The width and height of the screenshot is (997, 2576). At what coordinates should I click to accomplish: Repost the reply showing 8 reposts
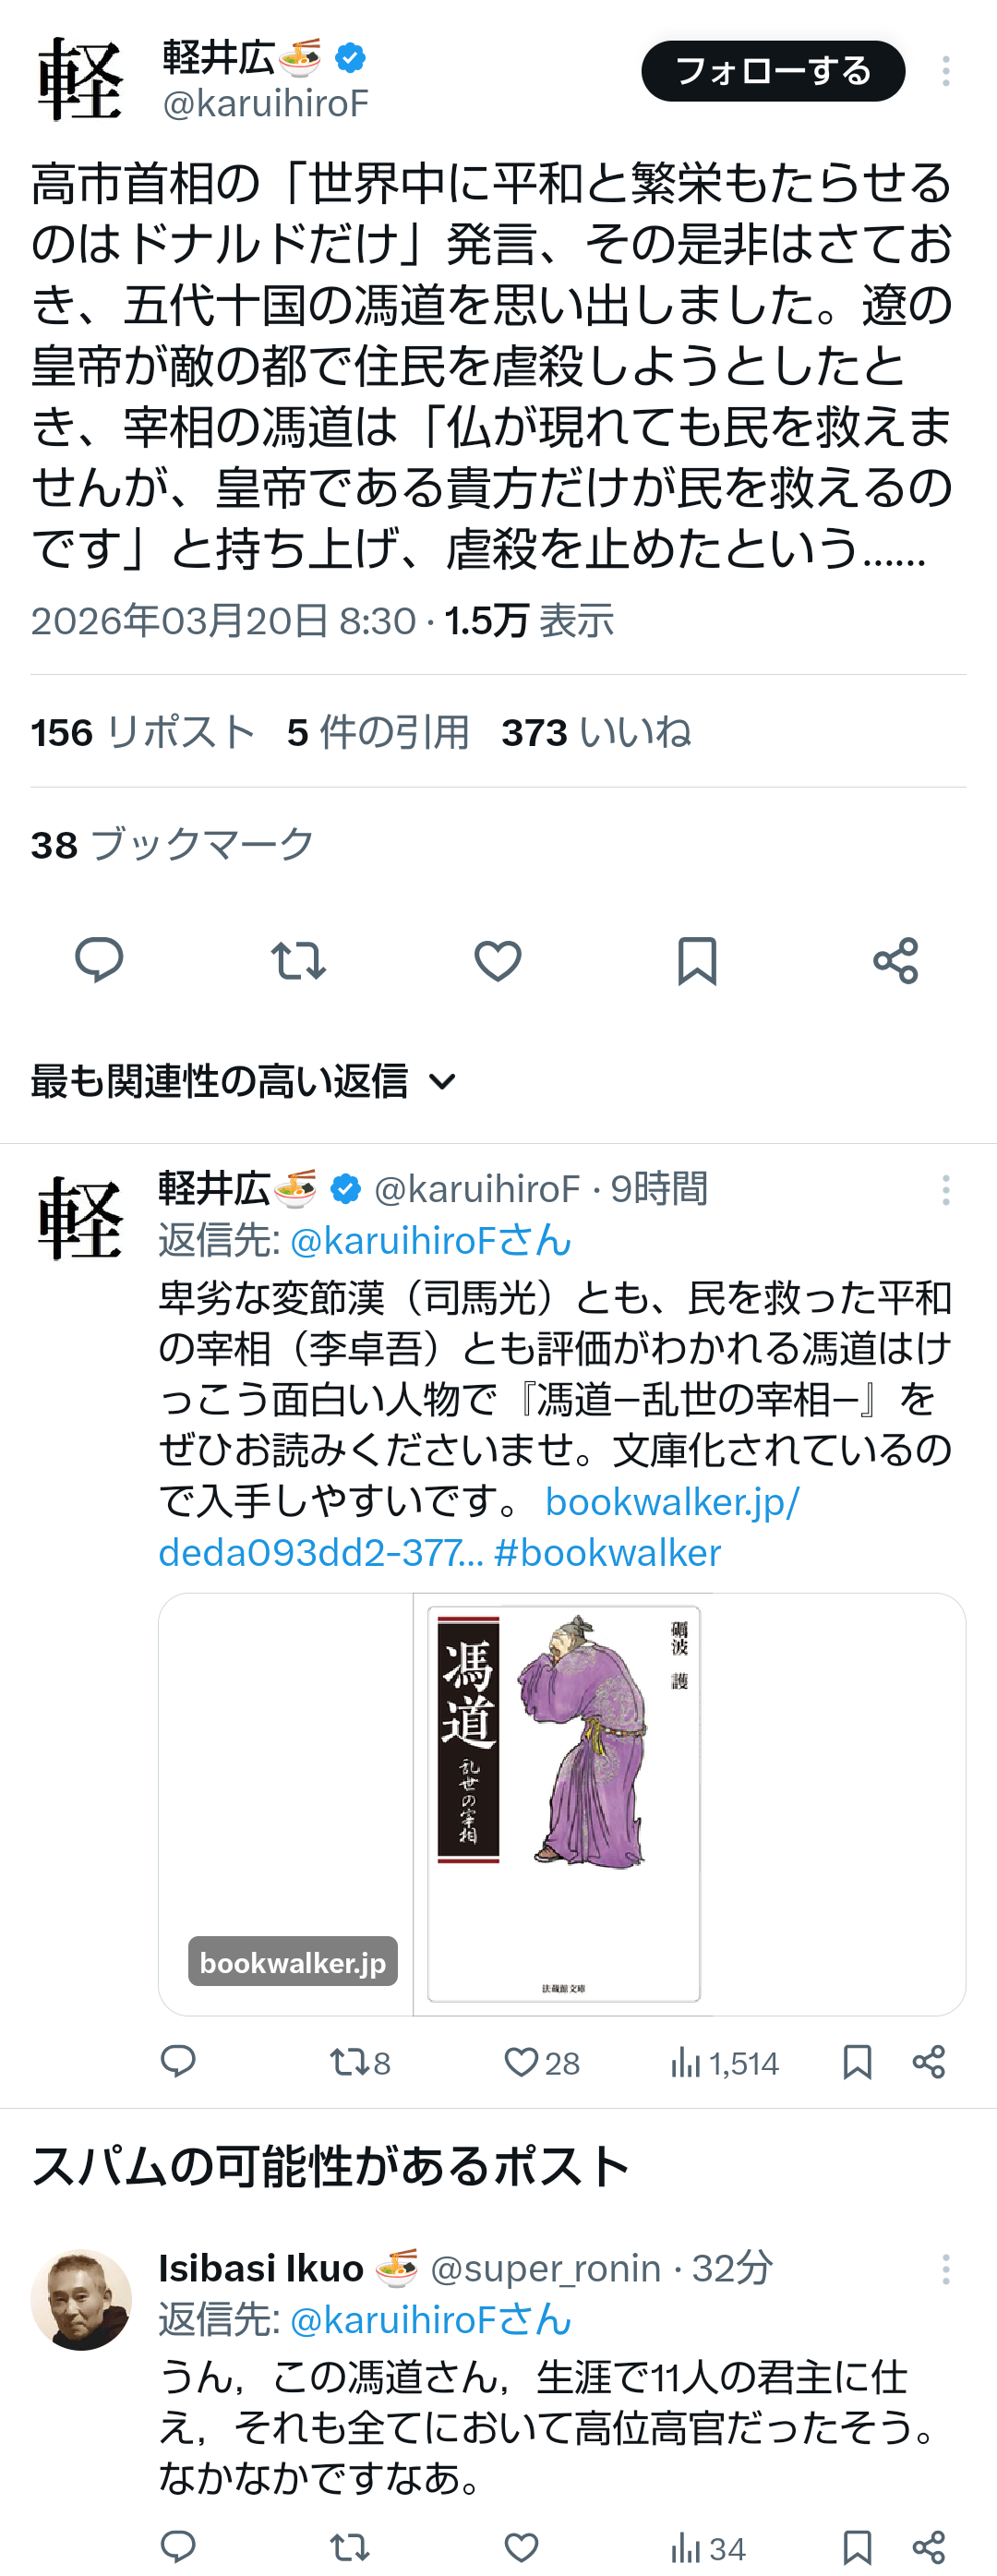[x=360, y=2063]
